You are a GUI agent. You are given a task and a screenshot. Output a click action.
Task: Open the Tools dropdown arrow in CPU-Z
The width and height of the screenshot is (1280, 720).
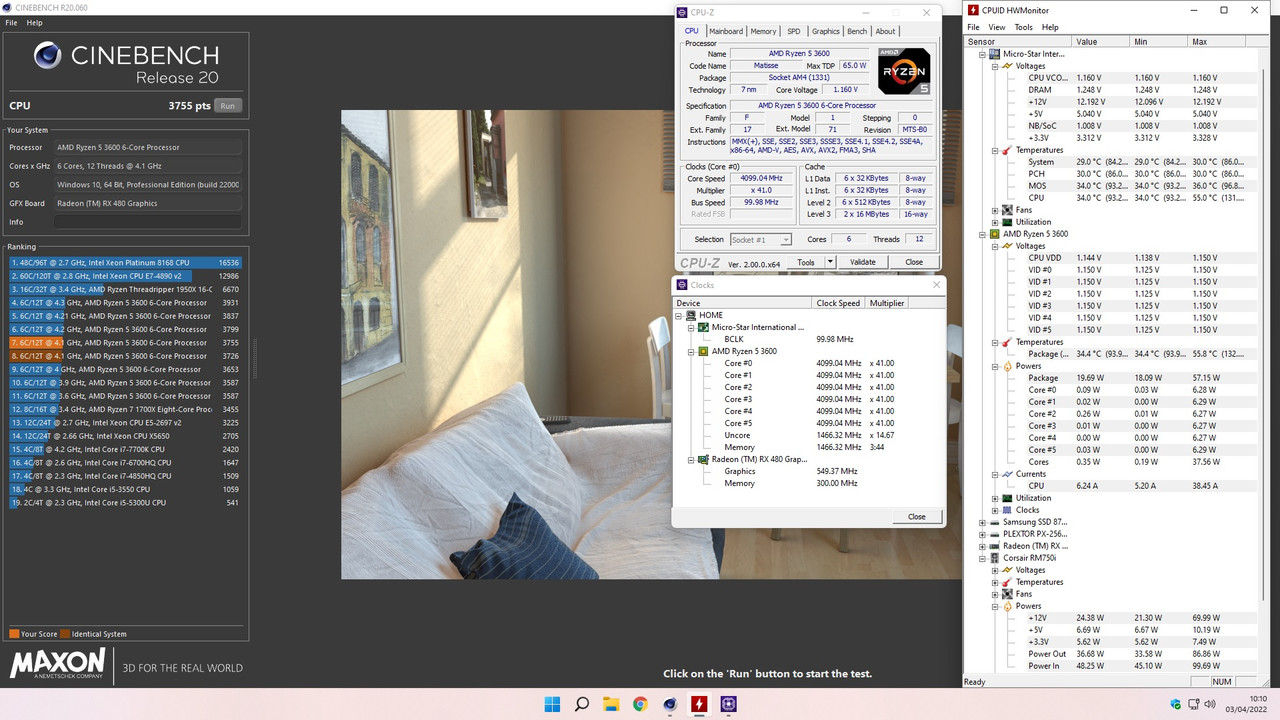[830, 262]
